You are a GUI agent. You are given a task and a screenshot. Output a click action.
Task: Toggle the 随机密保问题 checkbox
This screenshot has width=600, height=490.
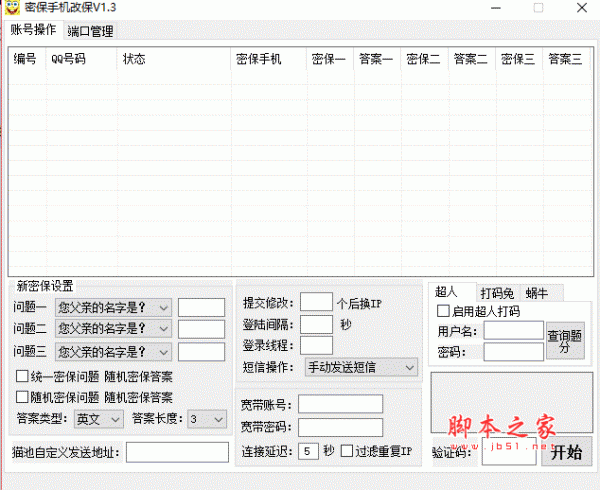(x=23, y=398)
